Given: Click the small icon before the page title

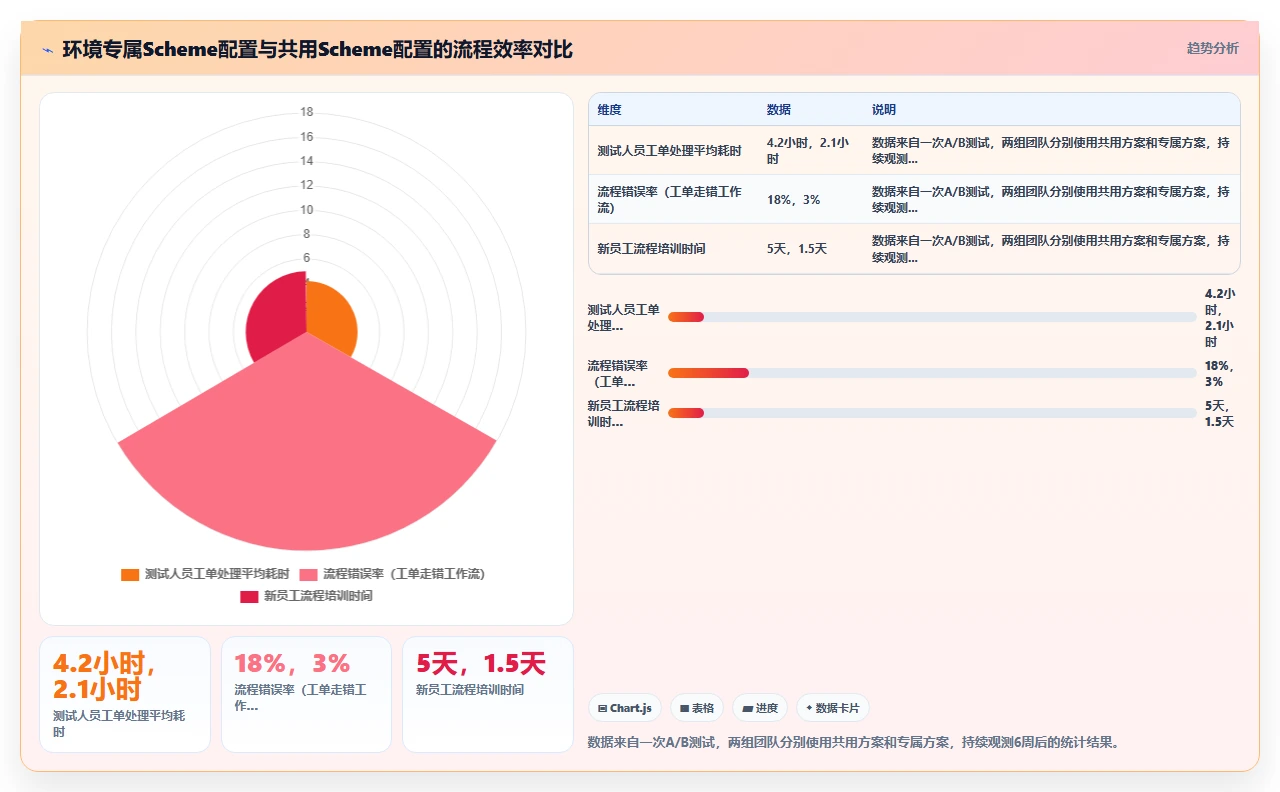Looking at the screenshot, I should point(47,49).
